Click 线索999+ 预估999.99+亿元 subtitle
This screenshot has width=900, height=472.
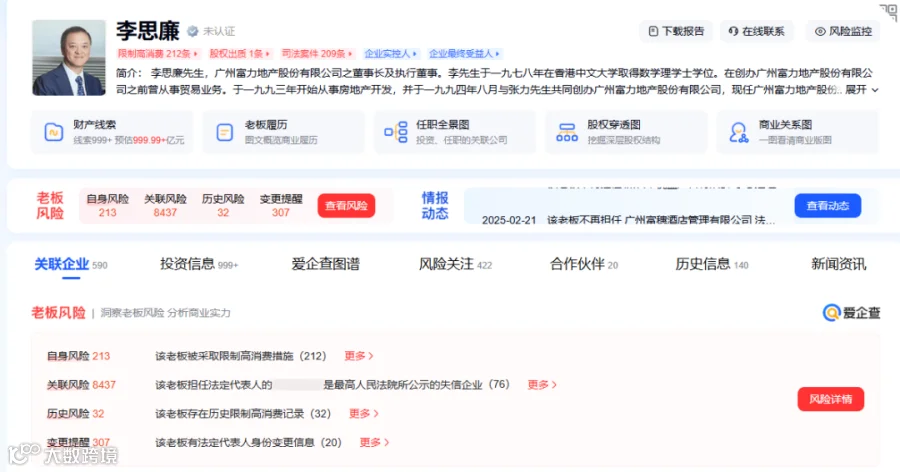pos(129,140)
